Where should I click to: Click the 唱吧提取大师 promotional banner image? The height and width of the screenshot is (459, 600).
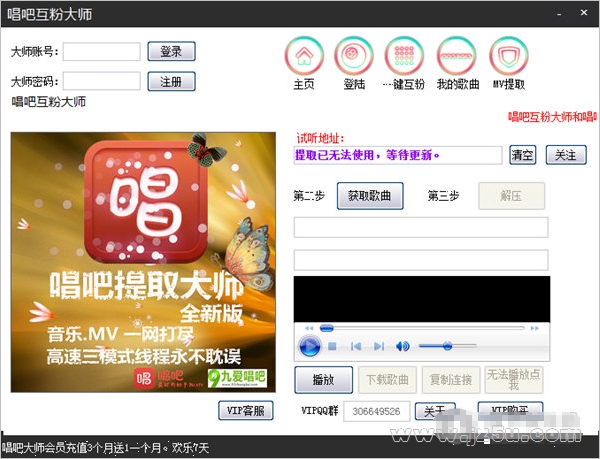143,262
